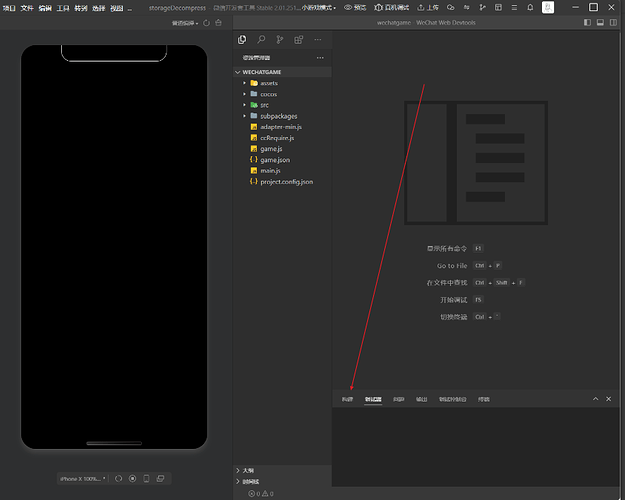Open the 文件 menu in menu bar
625x500 pixels.
pos(27,8)
